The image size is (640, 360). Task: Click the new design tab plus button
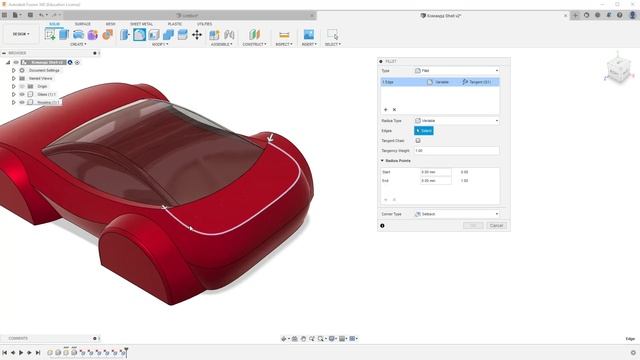pyautogui.click(x=575, y=15)
